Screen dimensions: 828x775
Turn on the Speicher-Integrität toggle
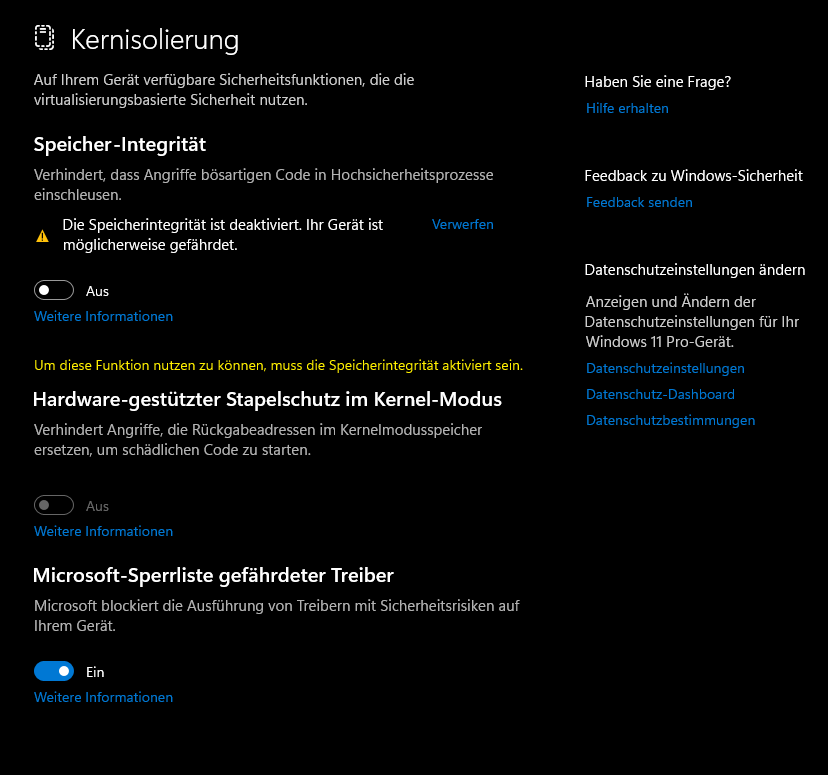(54, 290)
